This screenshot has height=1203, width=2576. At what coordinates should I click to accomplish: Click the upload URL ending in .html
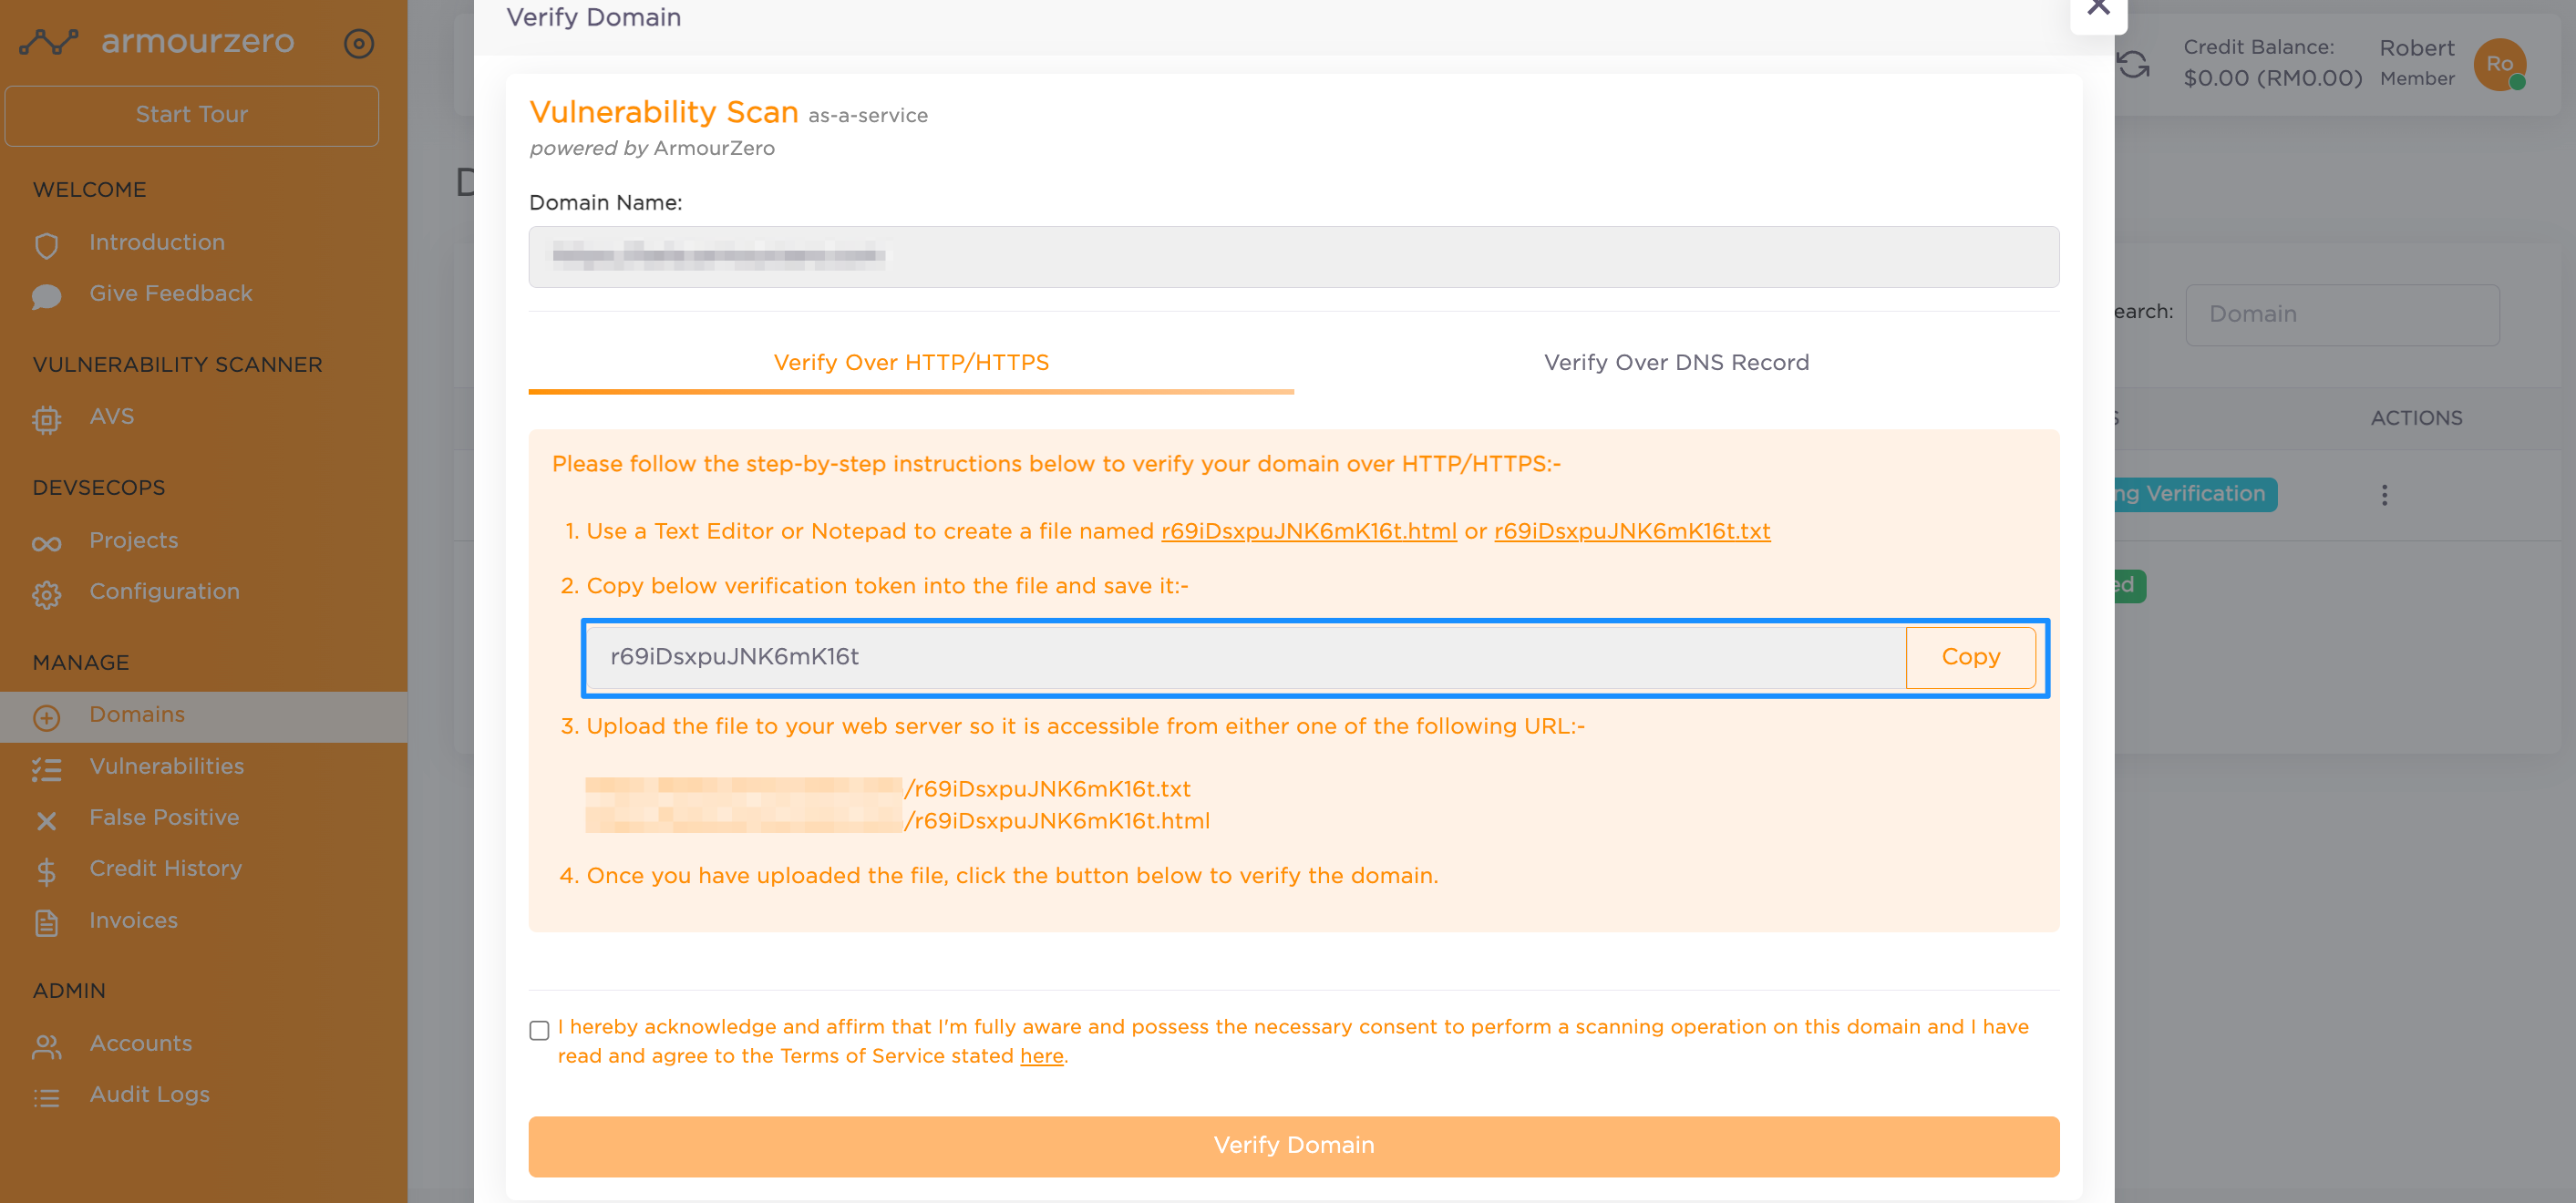point(897,821)
